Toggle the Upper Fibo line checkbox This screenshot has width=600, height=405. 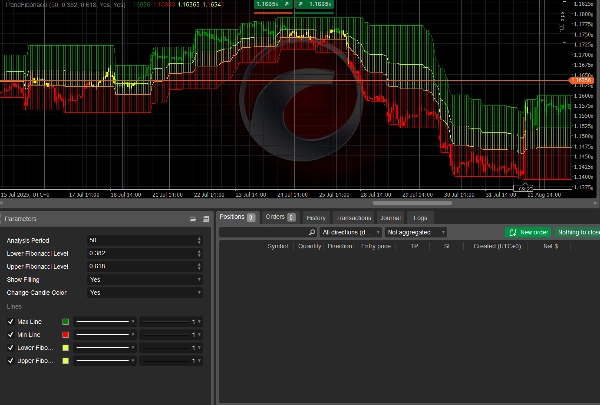[11, 361]
